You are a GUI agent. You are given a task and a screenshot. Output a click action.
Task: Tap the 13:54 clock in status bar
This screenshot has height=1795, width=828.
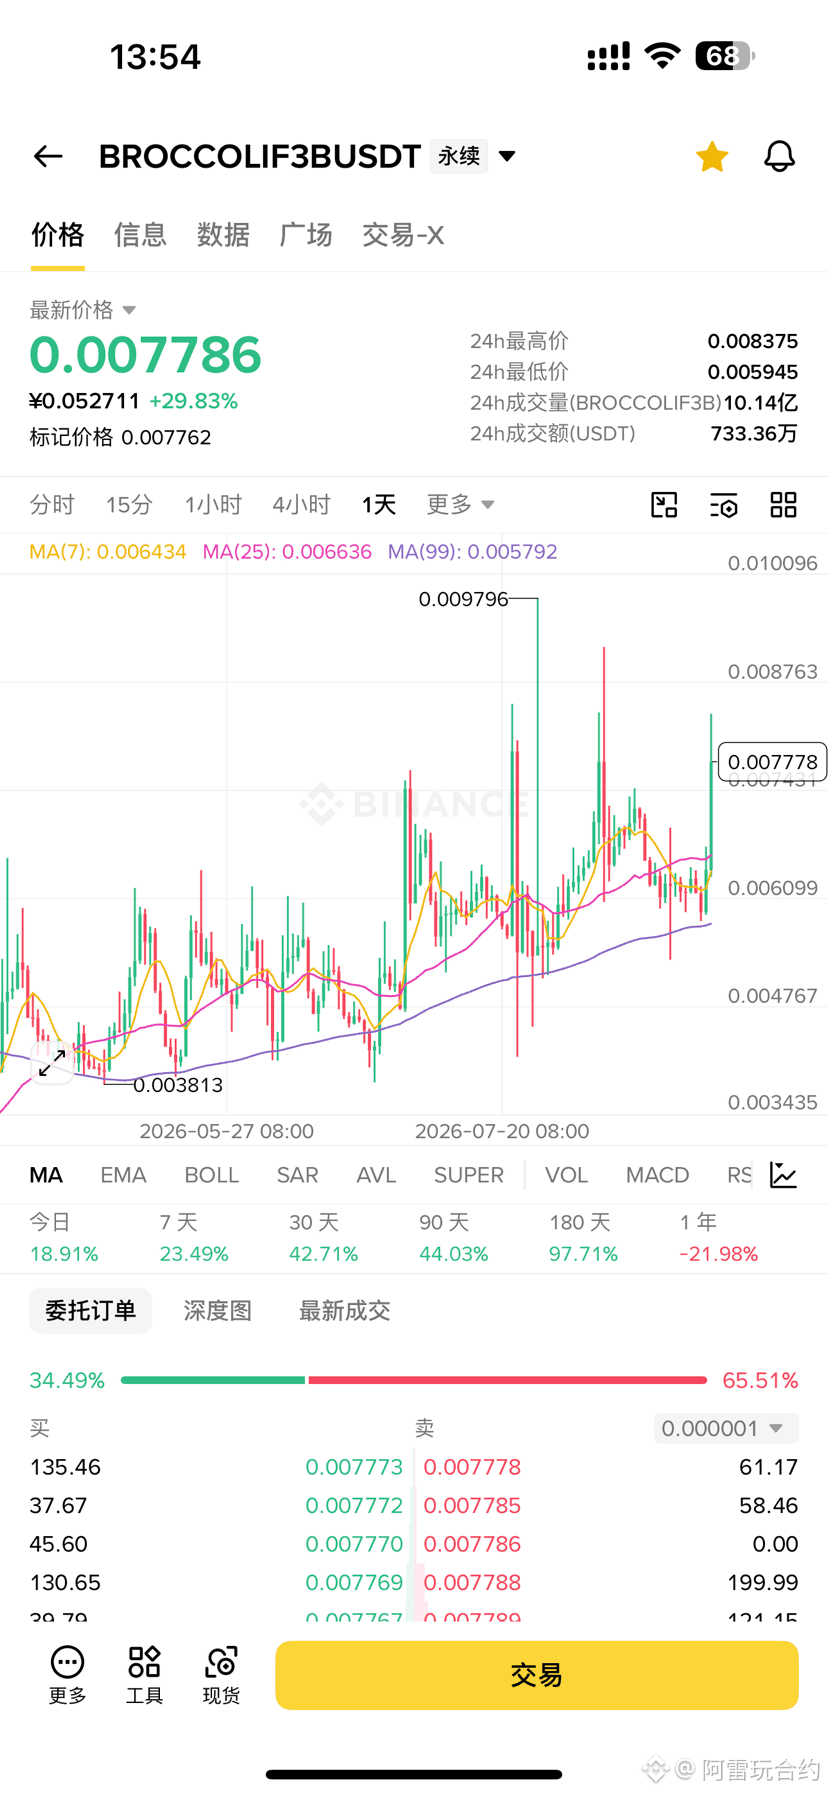(x=155, y=57)
